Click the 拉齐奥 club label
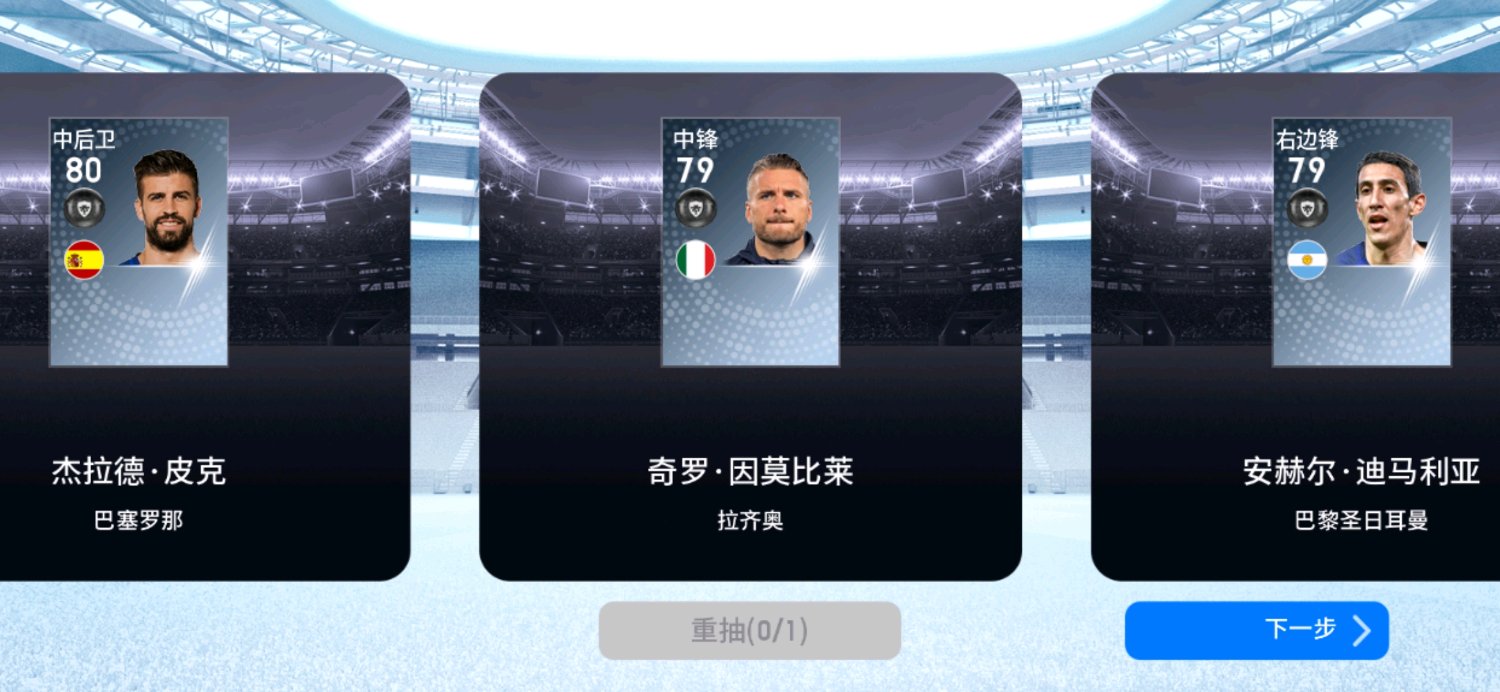 pos(750,521)
